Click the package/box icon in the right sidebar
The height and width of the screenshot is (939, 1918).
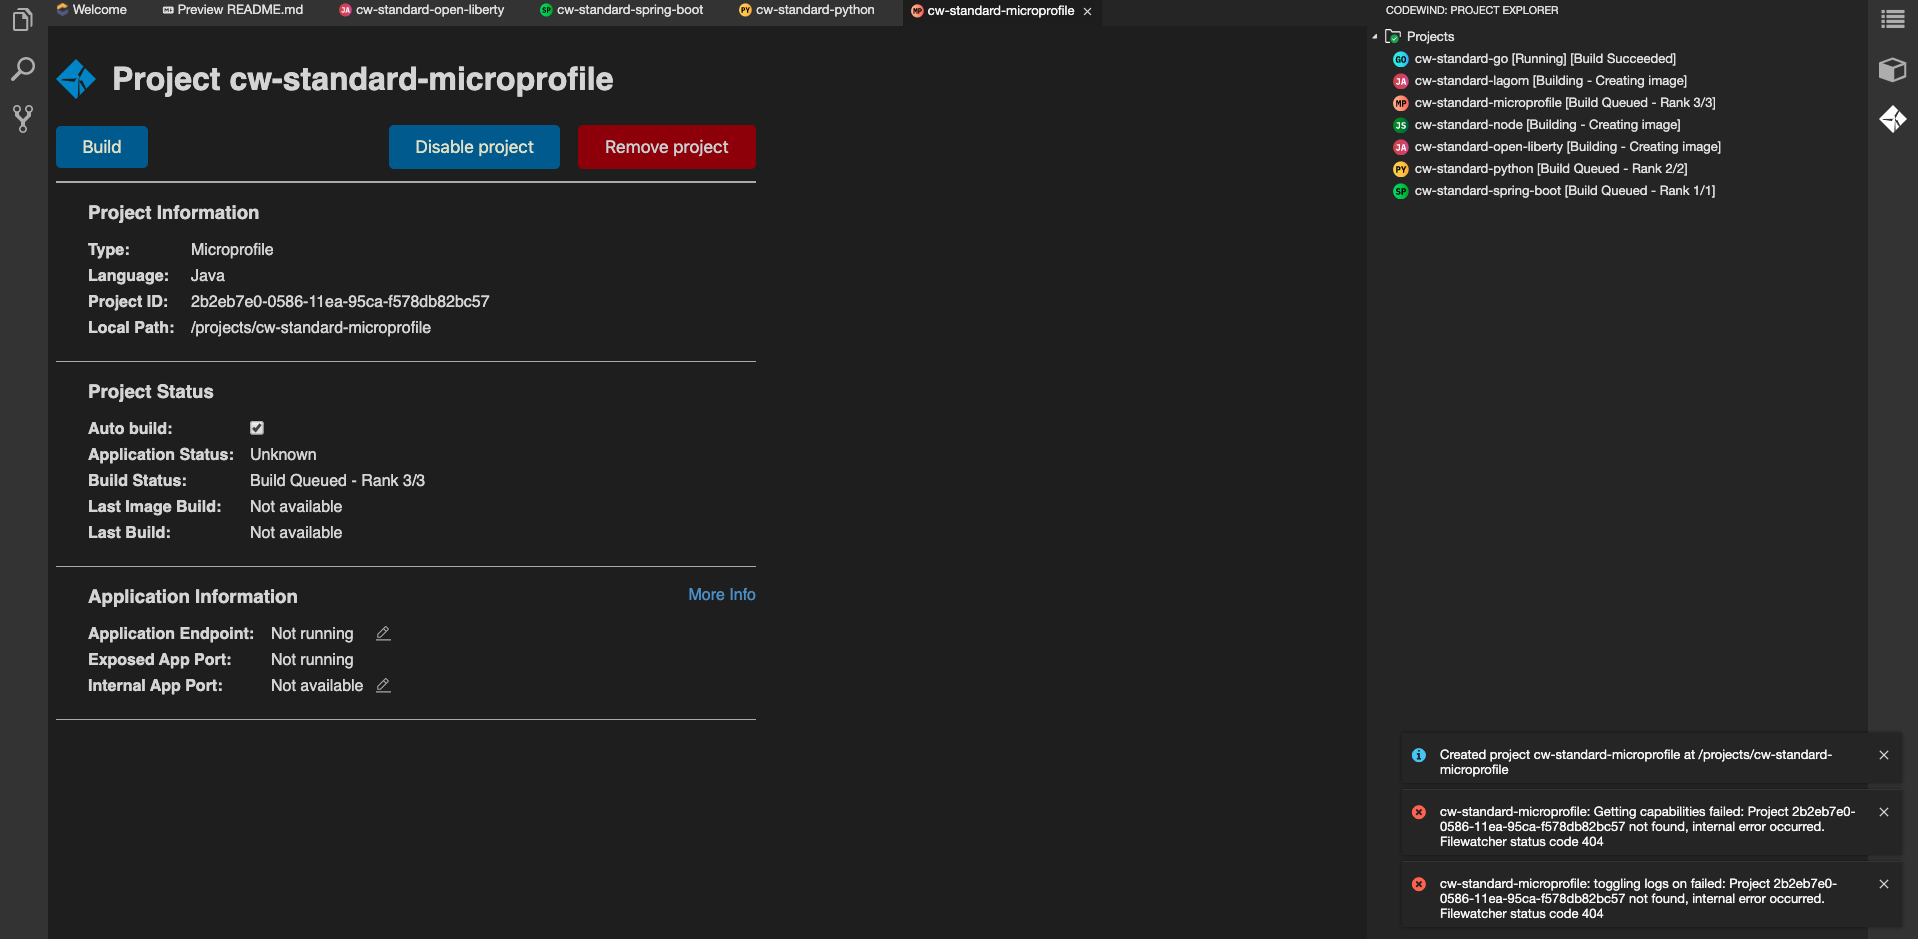click(x=1894, y=70)
